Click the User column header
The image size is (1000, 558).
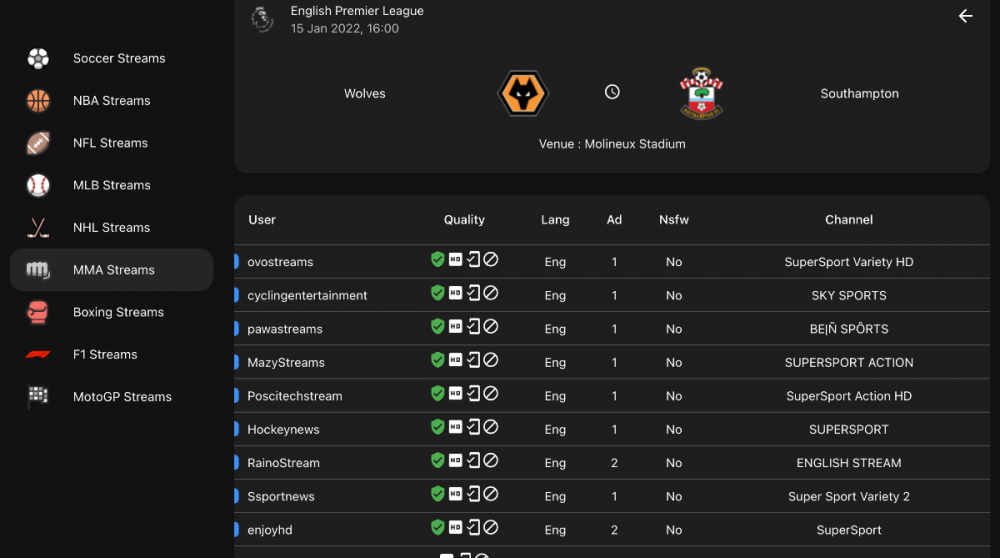click(262, 219)
